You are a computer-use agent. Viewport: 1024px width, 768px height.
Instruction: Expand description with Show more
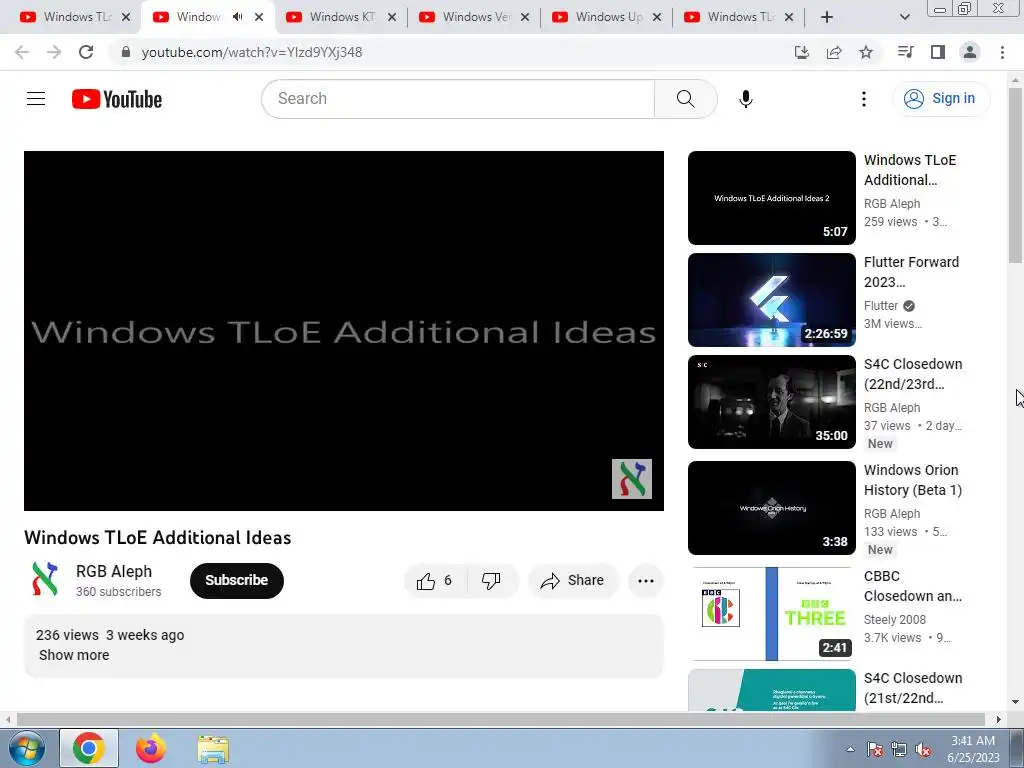pos(74,655)
